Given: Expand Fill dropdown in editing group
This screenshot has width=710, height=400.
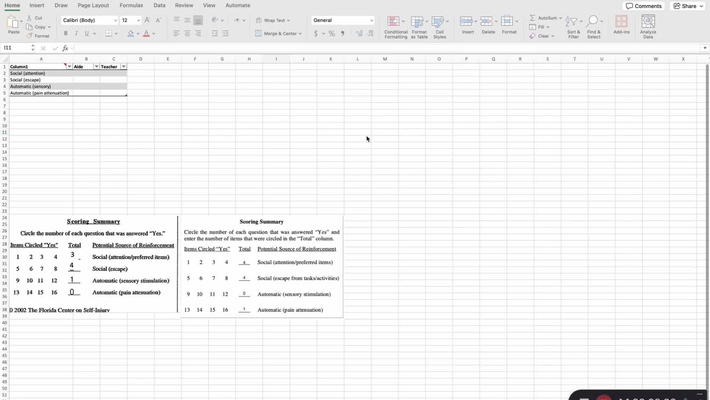Looking at the screenshot, I should tap(547, 27).
